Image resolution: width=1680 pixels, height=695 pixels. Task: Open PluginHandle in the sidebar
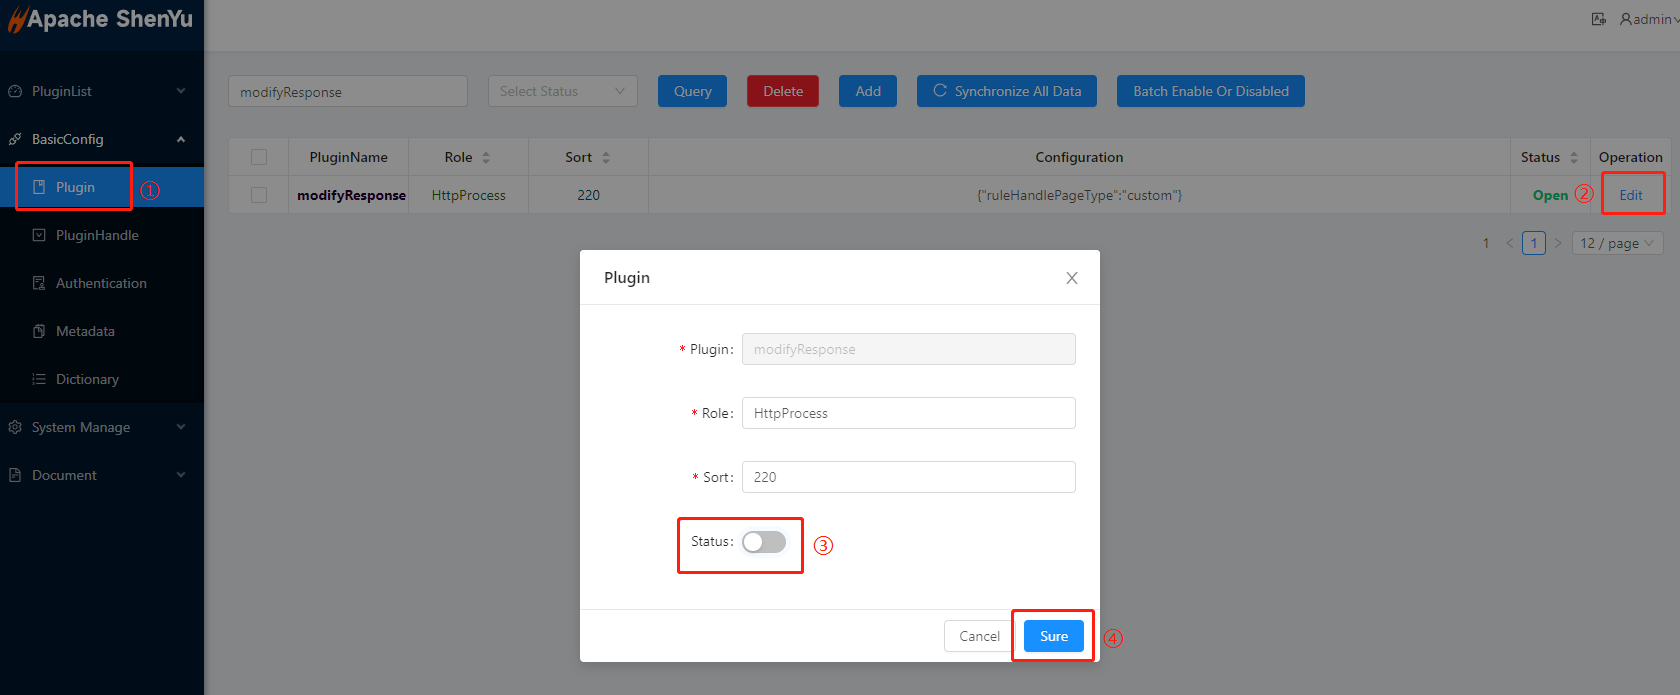coord(97,235)
